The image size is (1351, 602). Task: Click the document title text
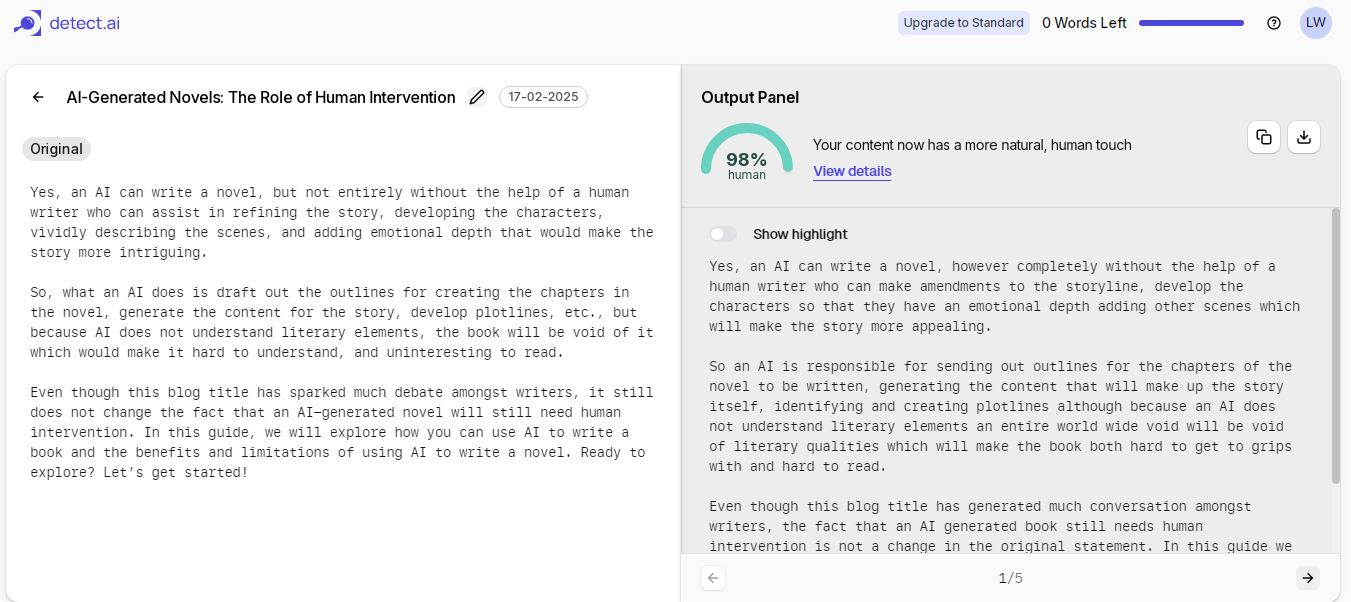261,97
